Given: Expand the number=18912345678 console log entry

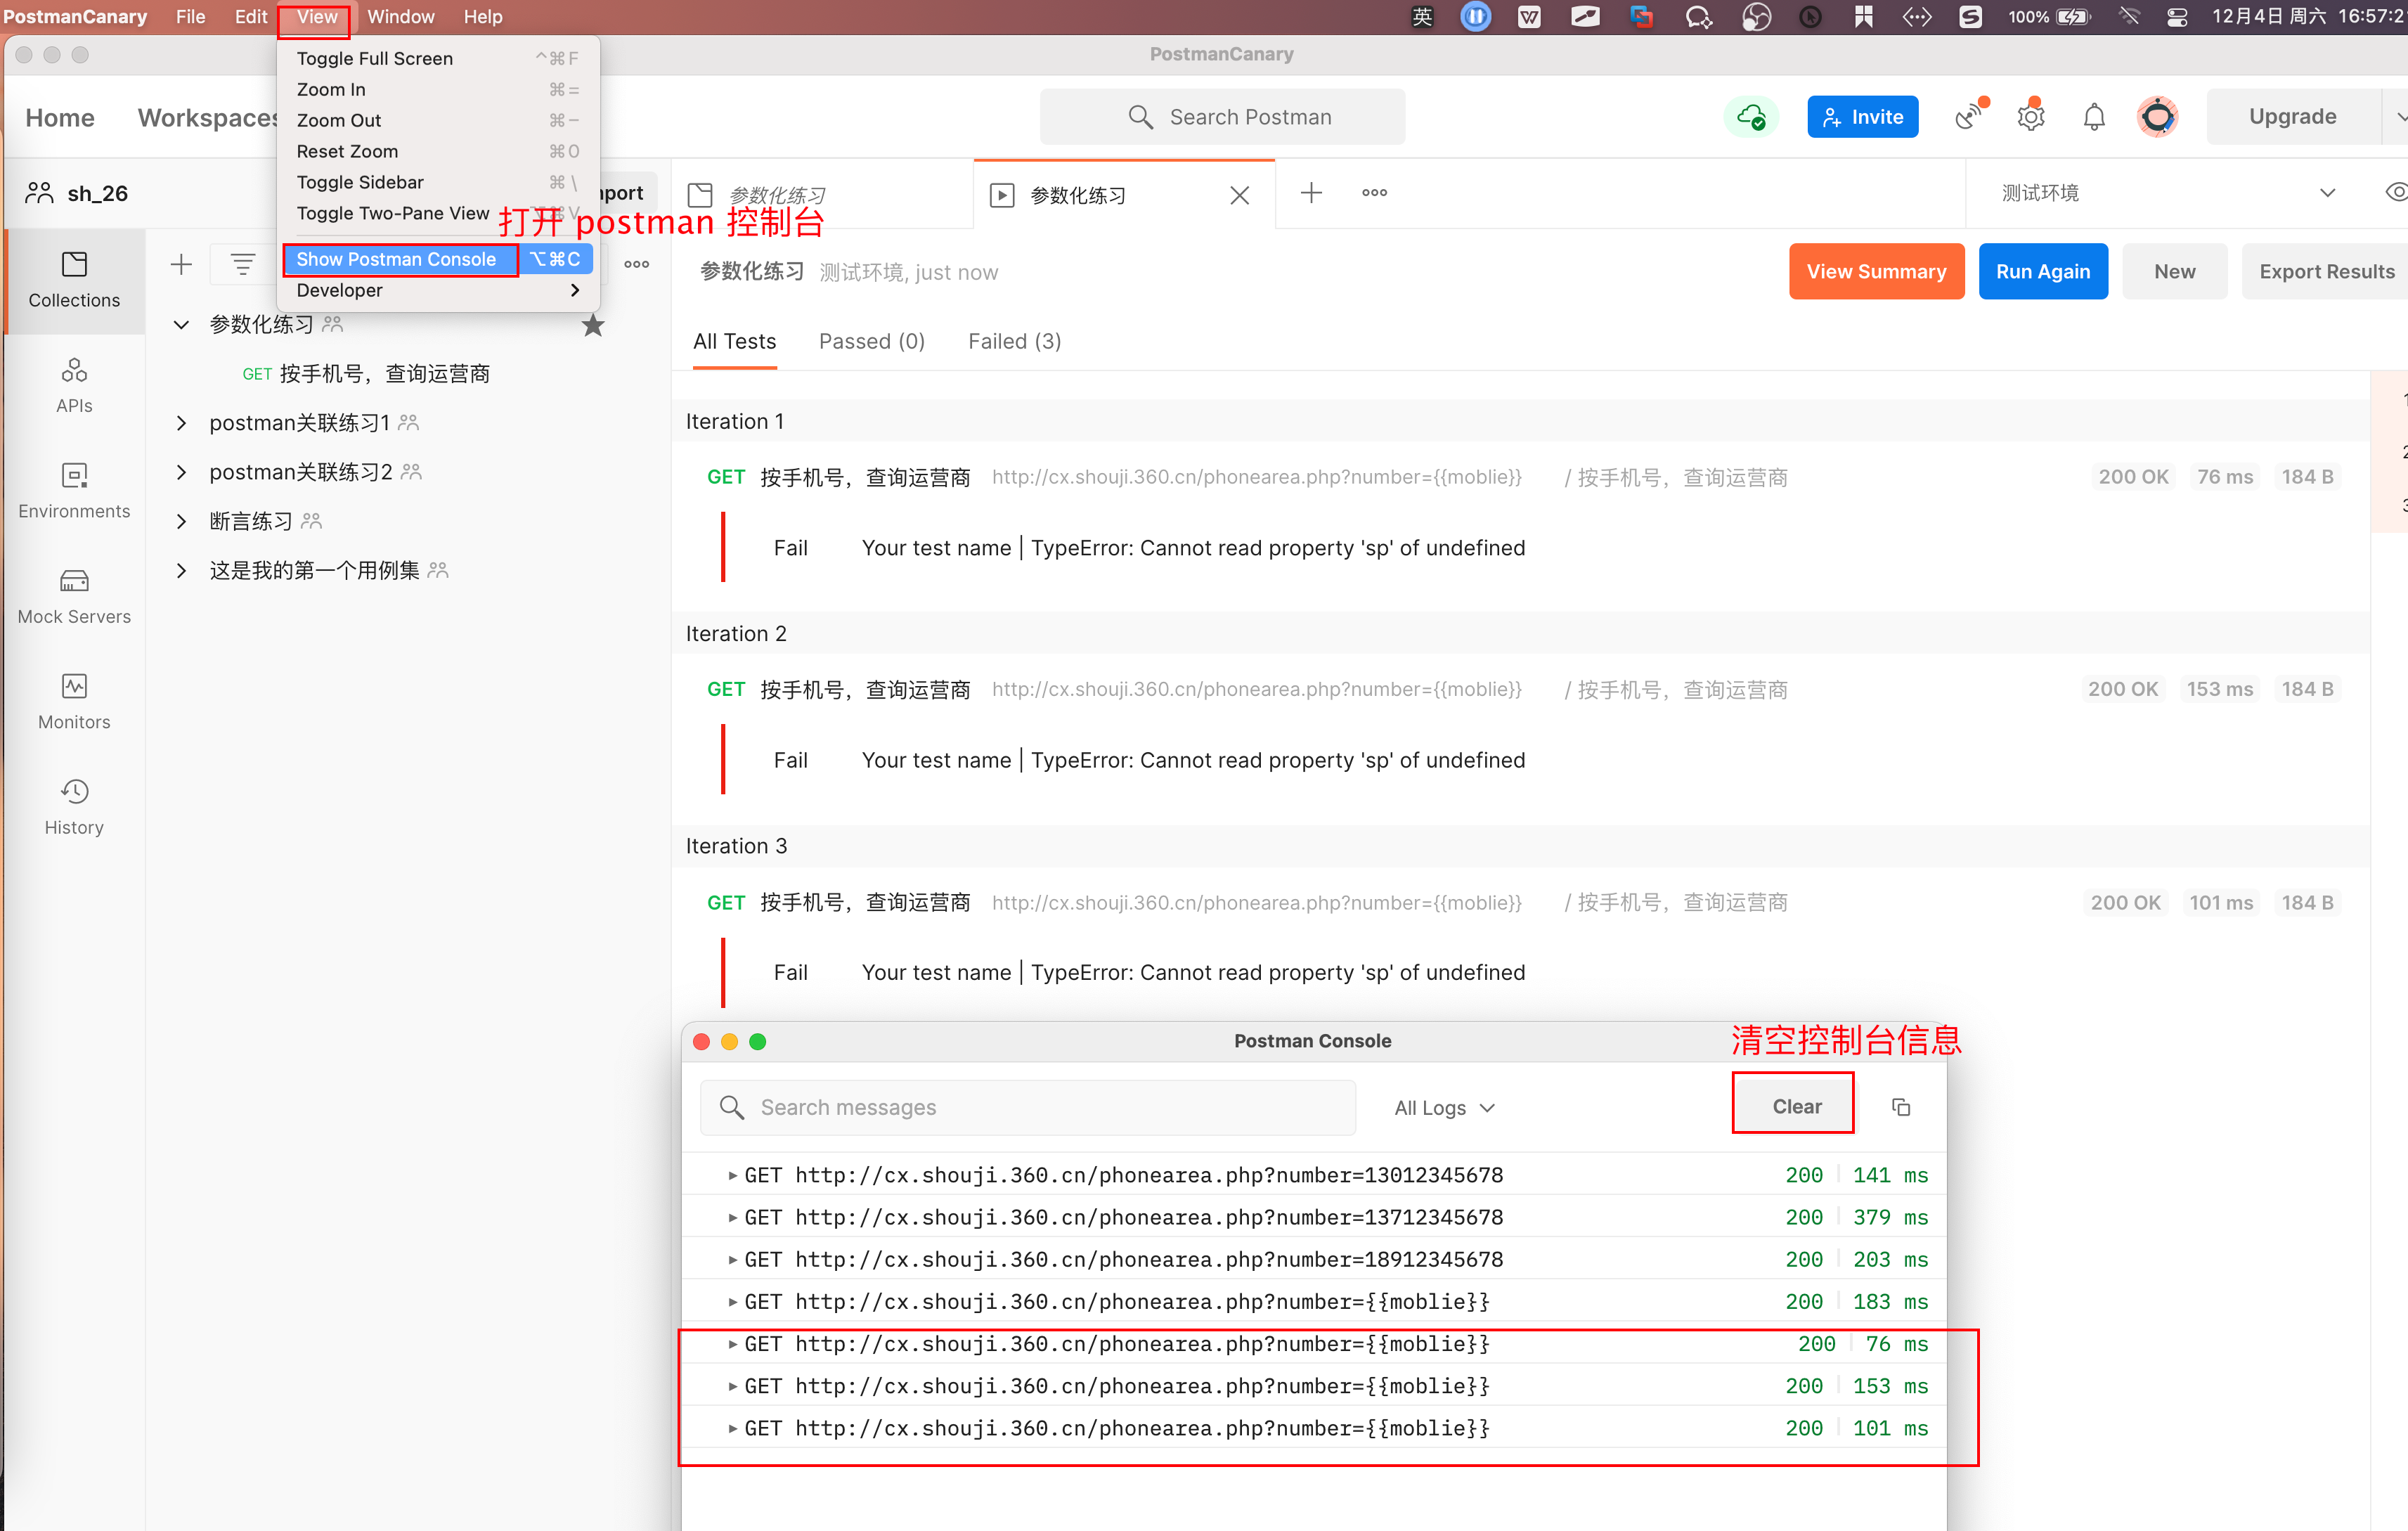Looking at the screenshot, I should [x=732, y=1259].
